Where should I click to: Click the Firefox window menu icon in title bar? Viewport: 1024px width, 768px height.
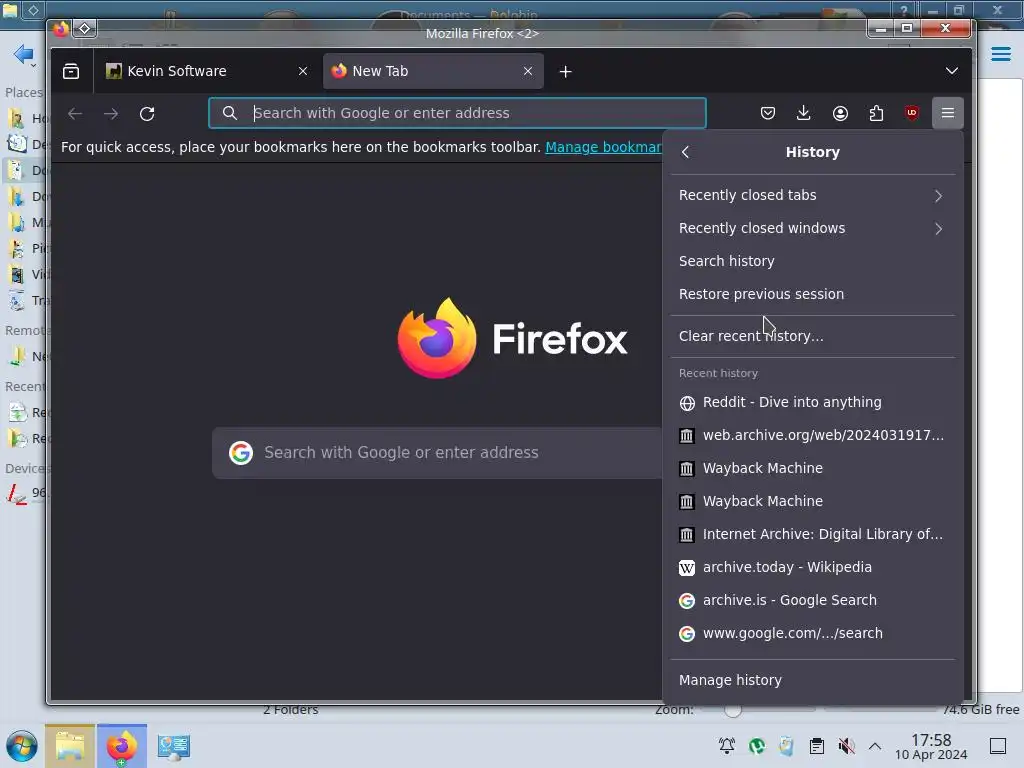[61, 29]
